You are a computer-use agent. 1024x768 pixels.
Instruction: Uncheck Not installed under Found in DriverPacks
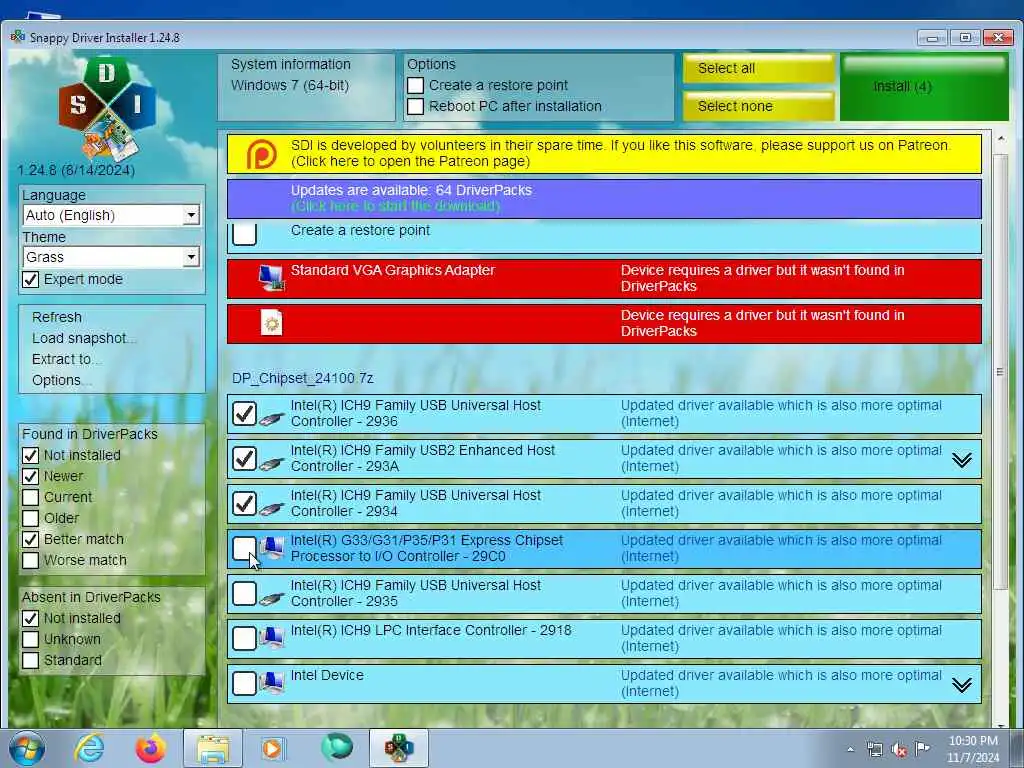pos(31,455)
